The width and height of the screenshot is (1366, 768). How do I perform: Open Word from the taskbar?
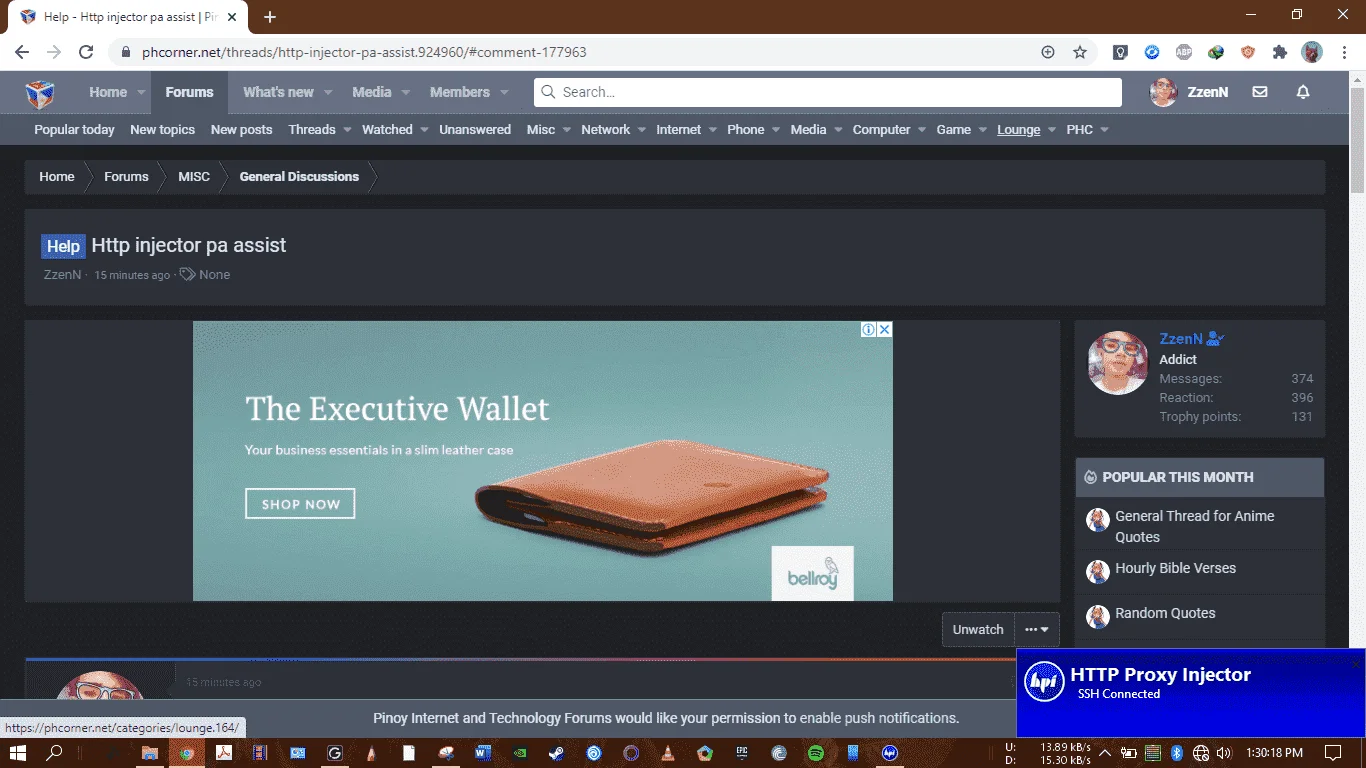tap(483, 753)
